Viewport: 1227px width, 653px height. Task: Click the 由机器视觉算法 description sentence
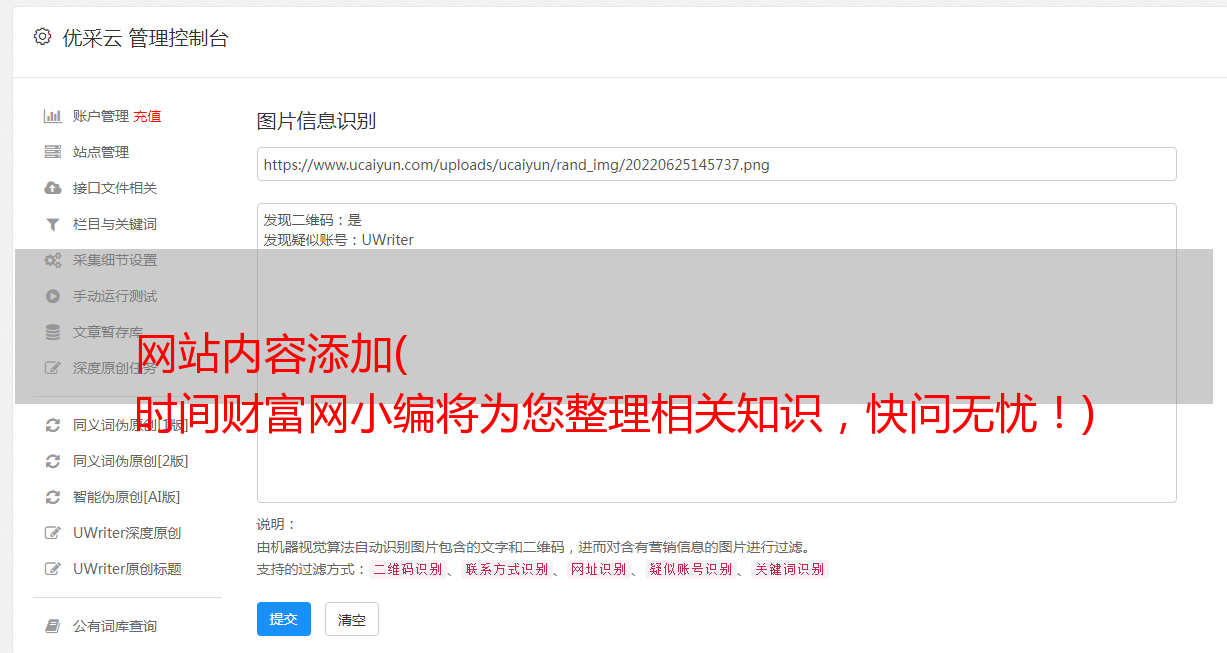533,547
